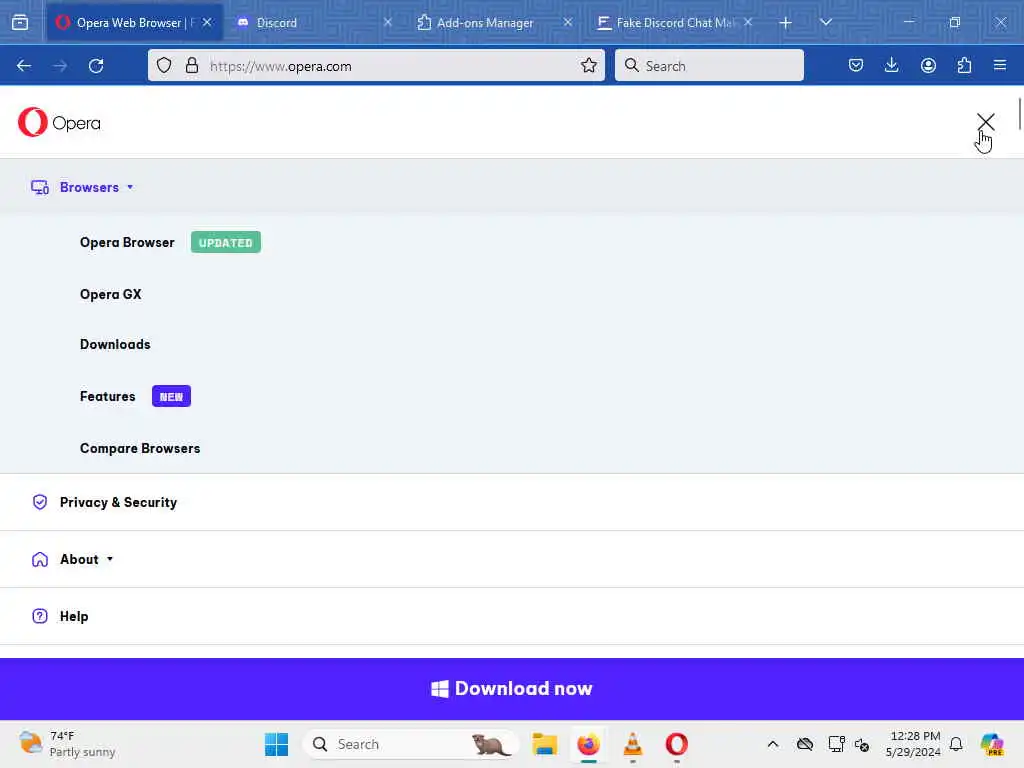Viewport: 1024px width, 768px height.
Task: Click the About home icon
Action: click(40, 560)
